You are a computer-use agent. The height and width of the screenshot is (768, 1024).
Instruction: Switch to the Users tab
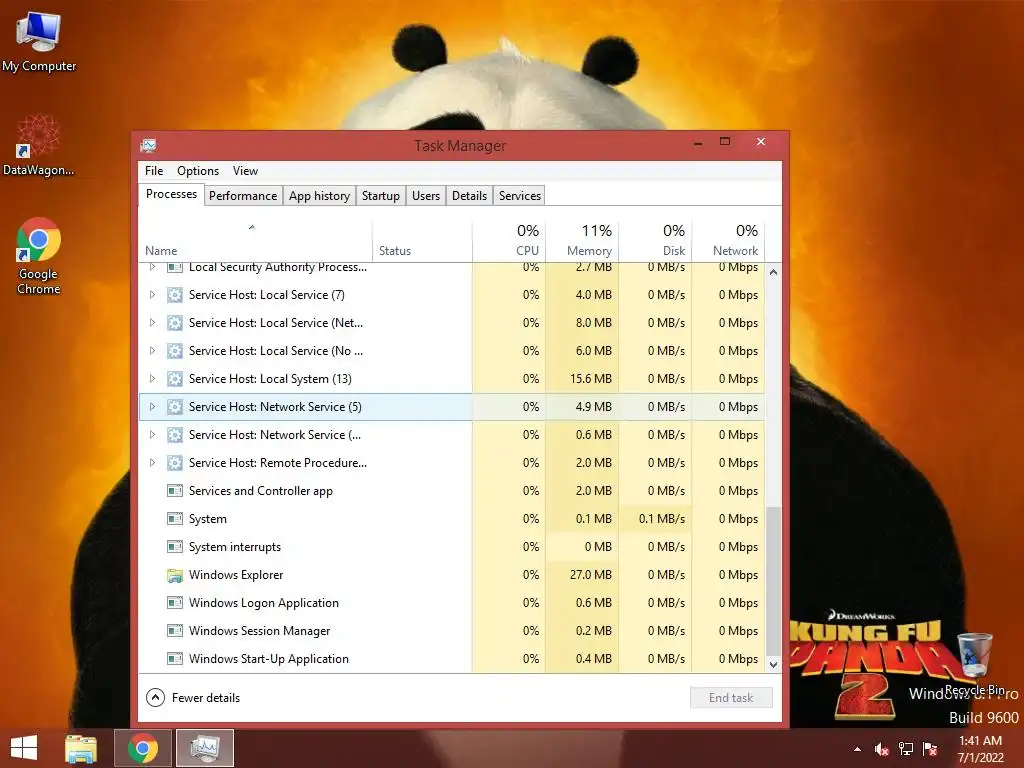[426, 196]
